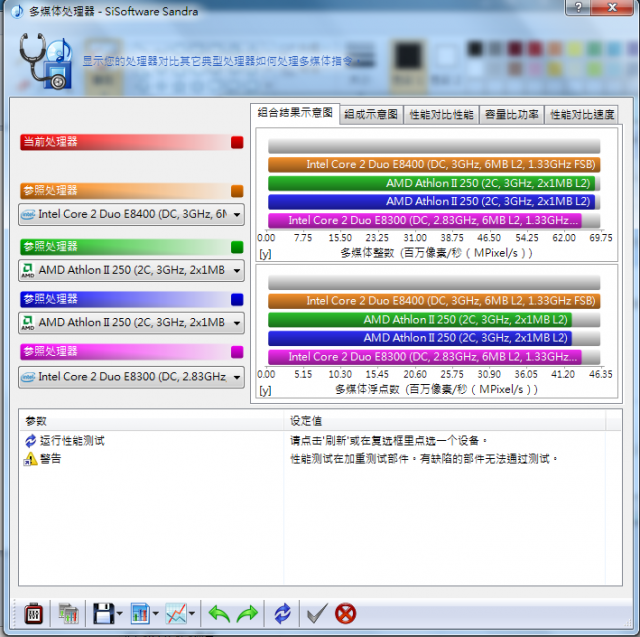
Task: Open the line graph icon dropdown arrow
Action: point(191,613)
